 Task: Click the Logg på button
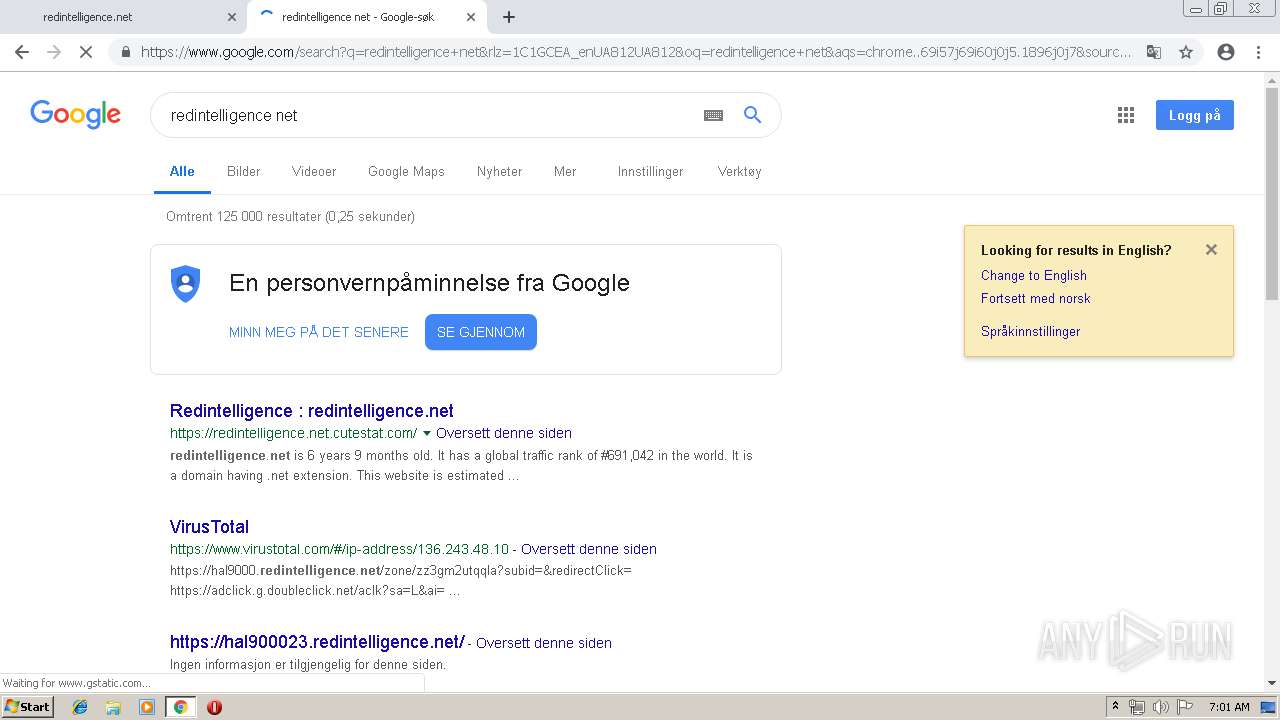pos(1194,115)
